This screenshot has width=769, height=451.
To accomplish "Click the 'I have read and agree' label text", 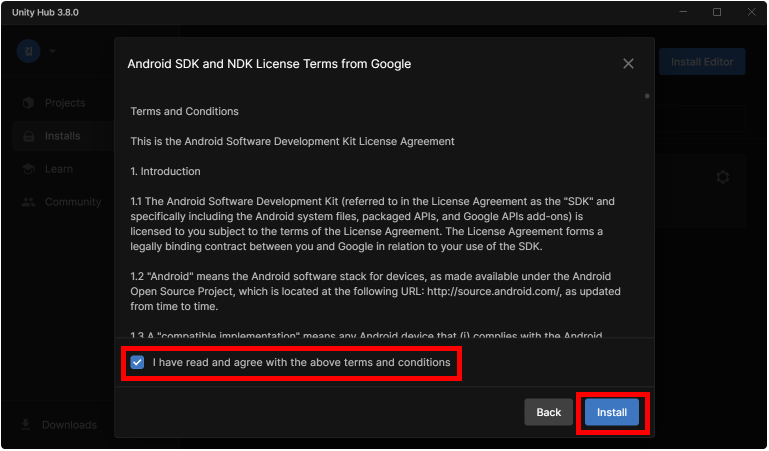I will click(302, 363).
